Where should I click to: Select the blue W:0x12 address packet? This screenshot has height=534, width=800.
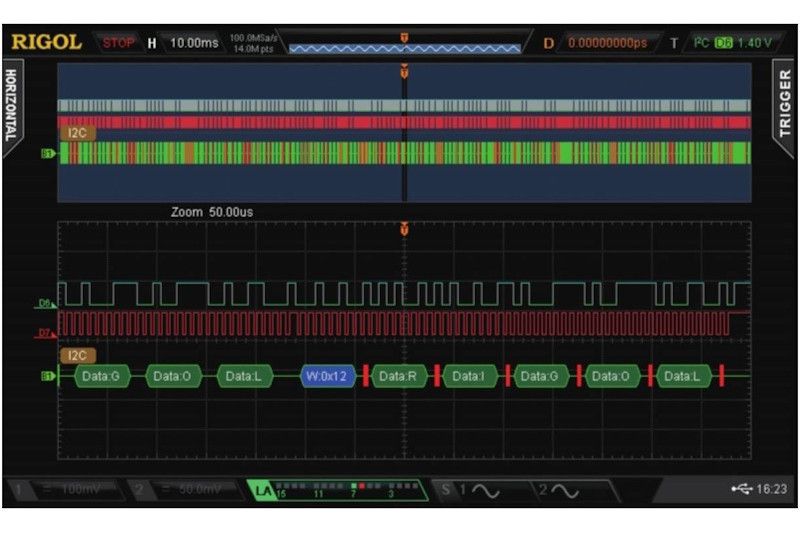click(x=325, y=376)
